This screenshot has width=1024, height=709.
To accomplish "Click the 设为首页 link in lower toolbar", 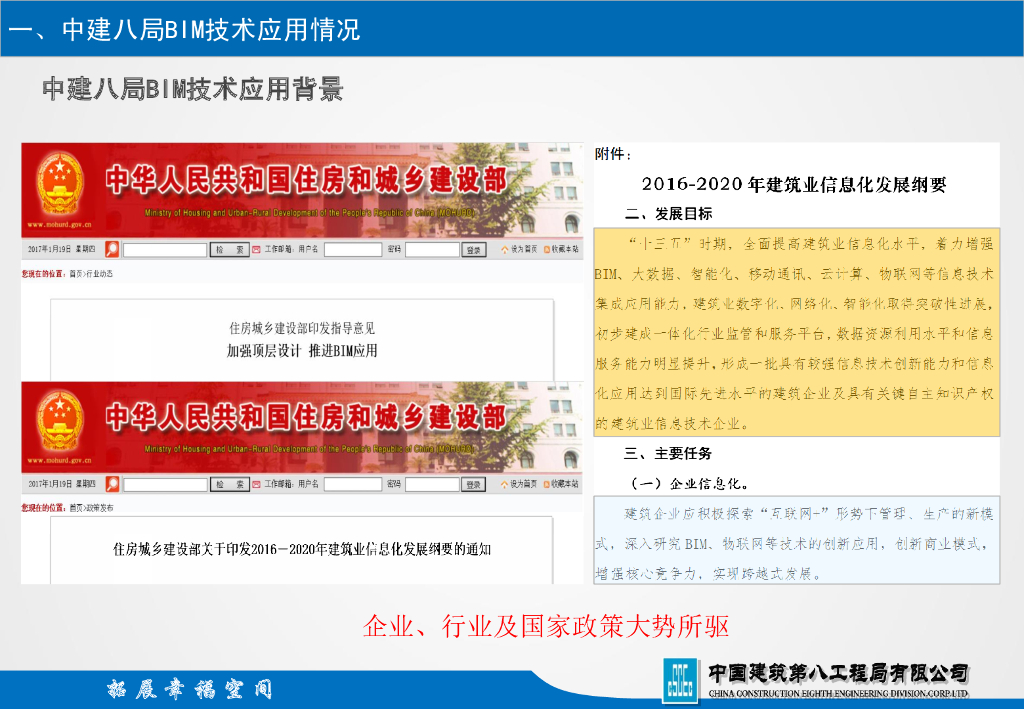I will click(524, 484).
